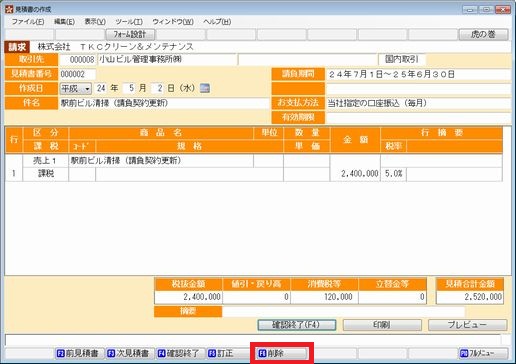Click the 訂正 function key button
516x364 pixels.
click(x=231, y=353)
